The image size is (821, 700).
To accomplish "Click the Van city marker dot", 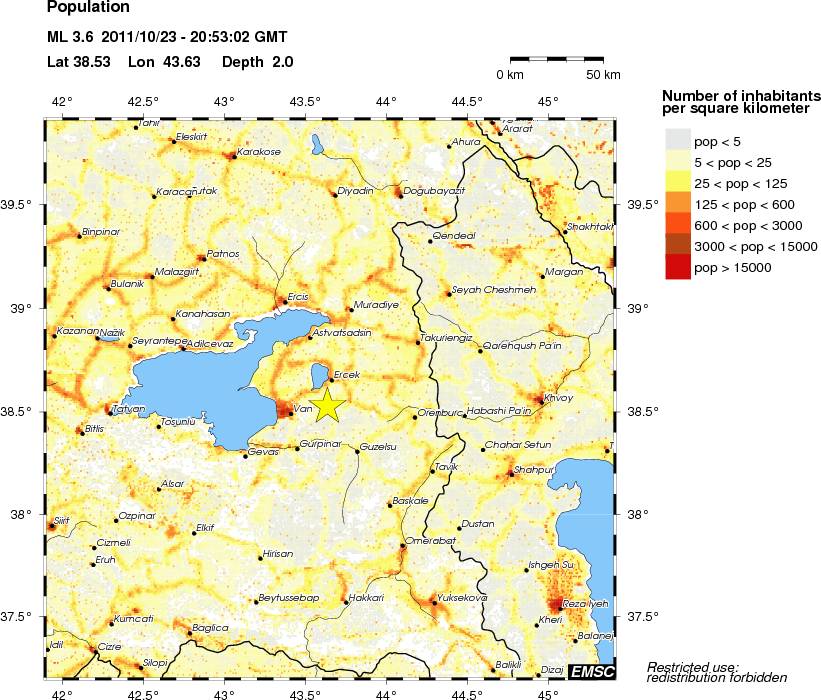I will (x=291, y=413).
